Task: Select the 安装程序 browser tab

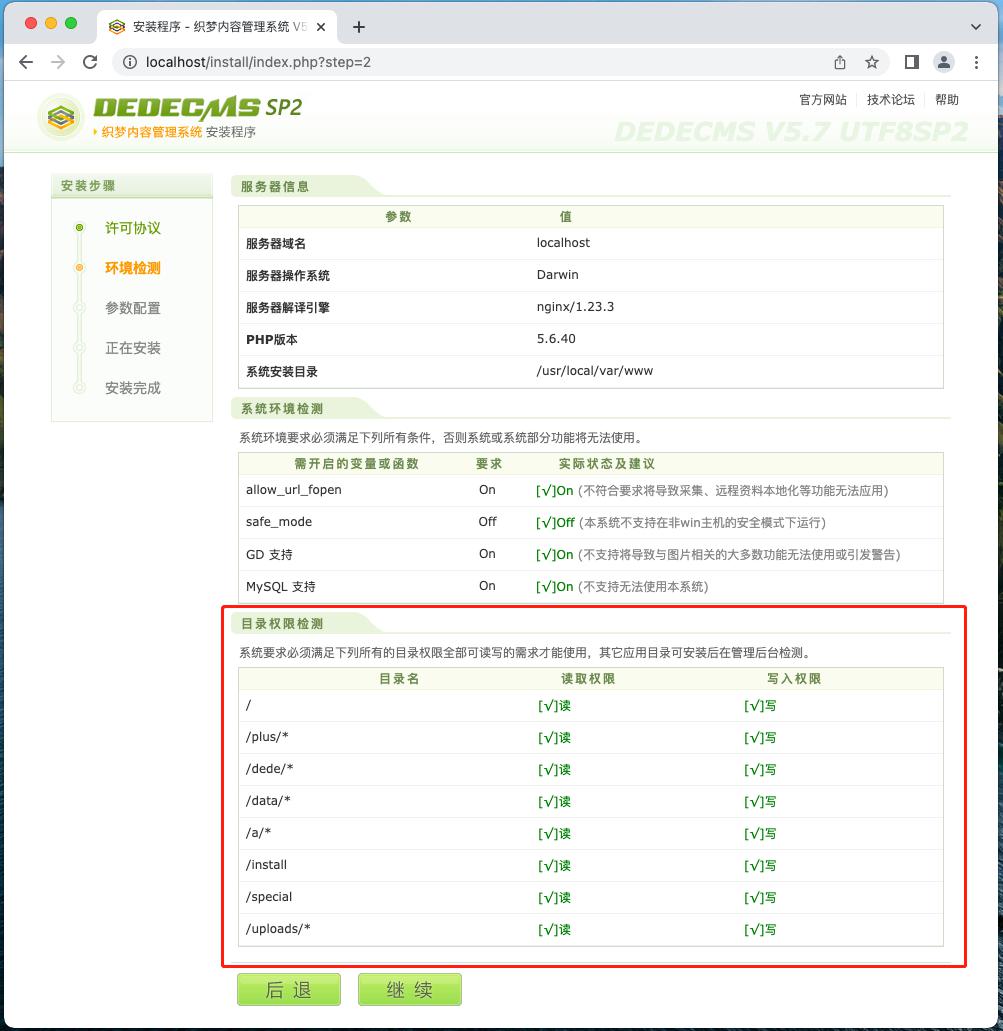Action: pyautogui.click(x=218, y=27)
